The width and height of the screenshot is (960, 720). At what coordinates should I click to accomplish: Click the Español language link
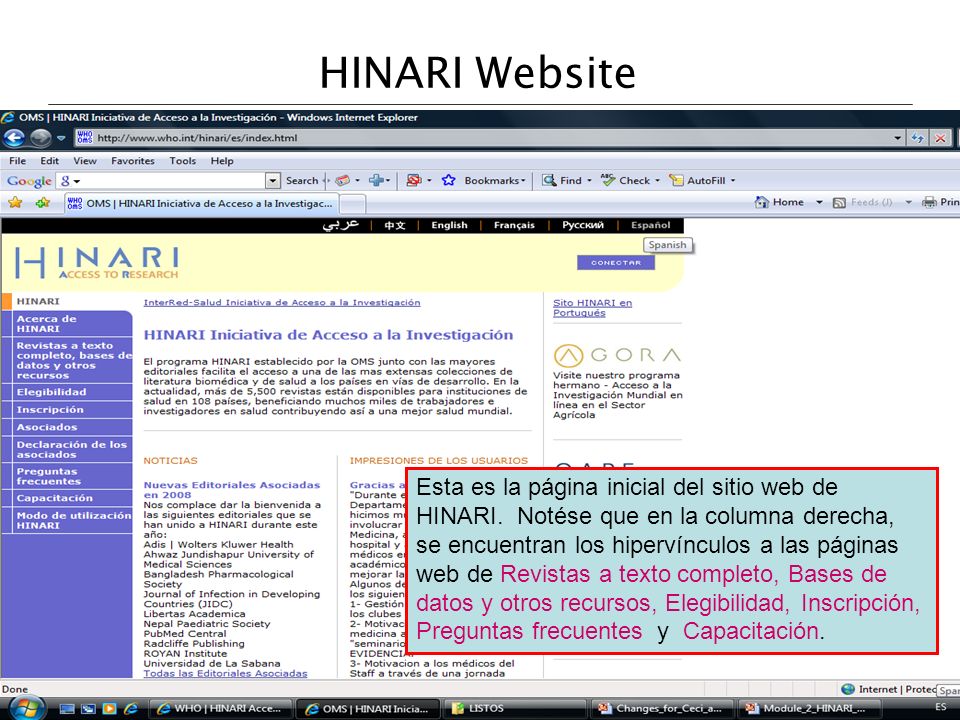pos(651,225)
